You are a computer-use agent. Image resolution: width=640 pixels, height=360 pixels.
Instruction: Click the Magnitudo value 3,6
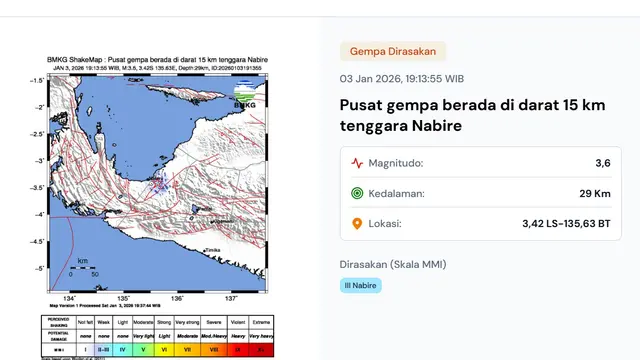tap(603, 163)
